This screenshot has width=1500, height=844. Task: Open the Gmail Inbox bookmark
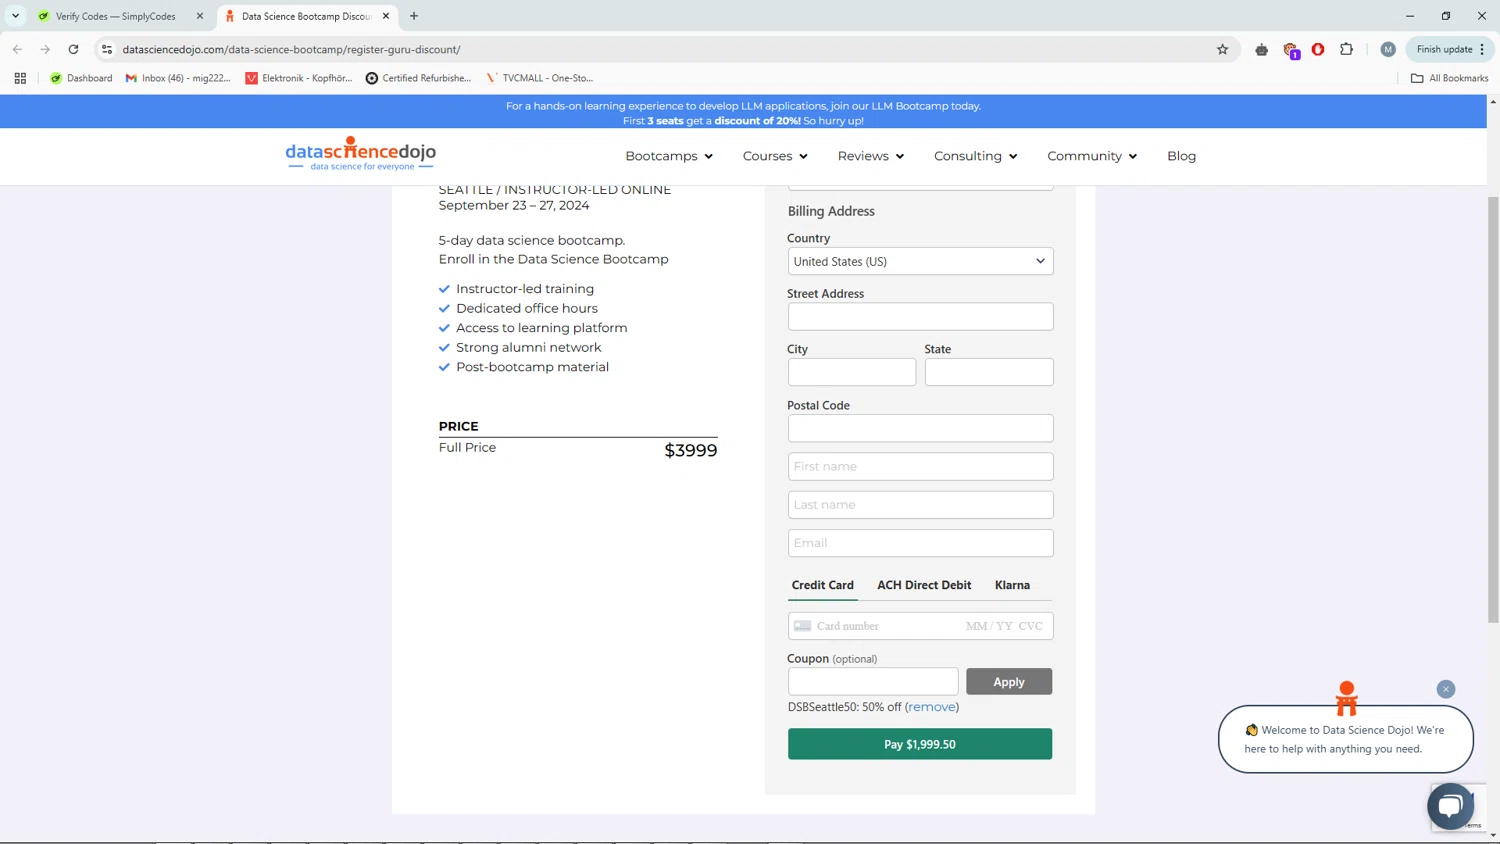pos(178,78)
